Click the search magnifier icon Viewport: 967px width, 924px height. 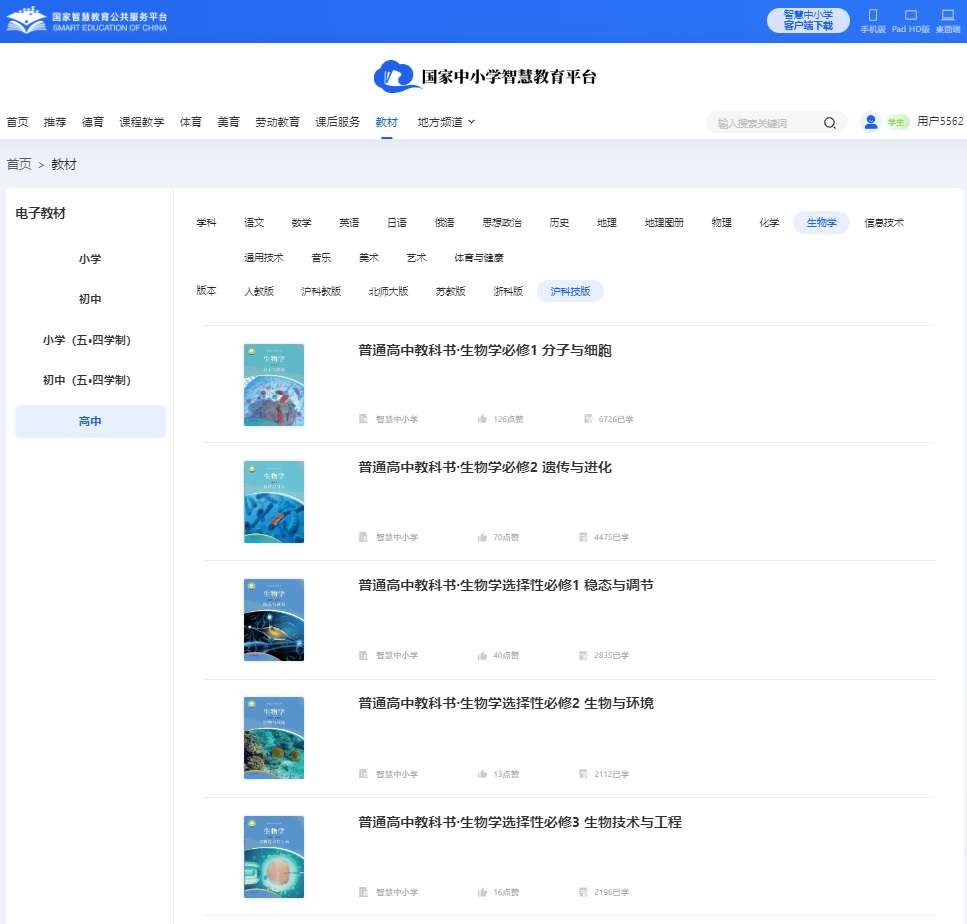(830, 122)
